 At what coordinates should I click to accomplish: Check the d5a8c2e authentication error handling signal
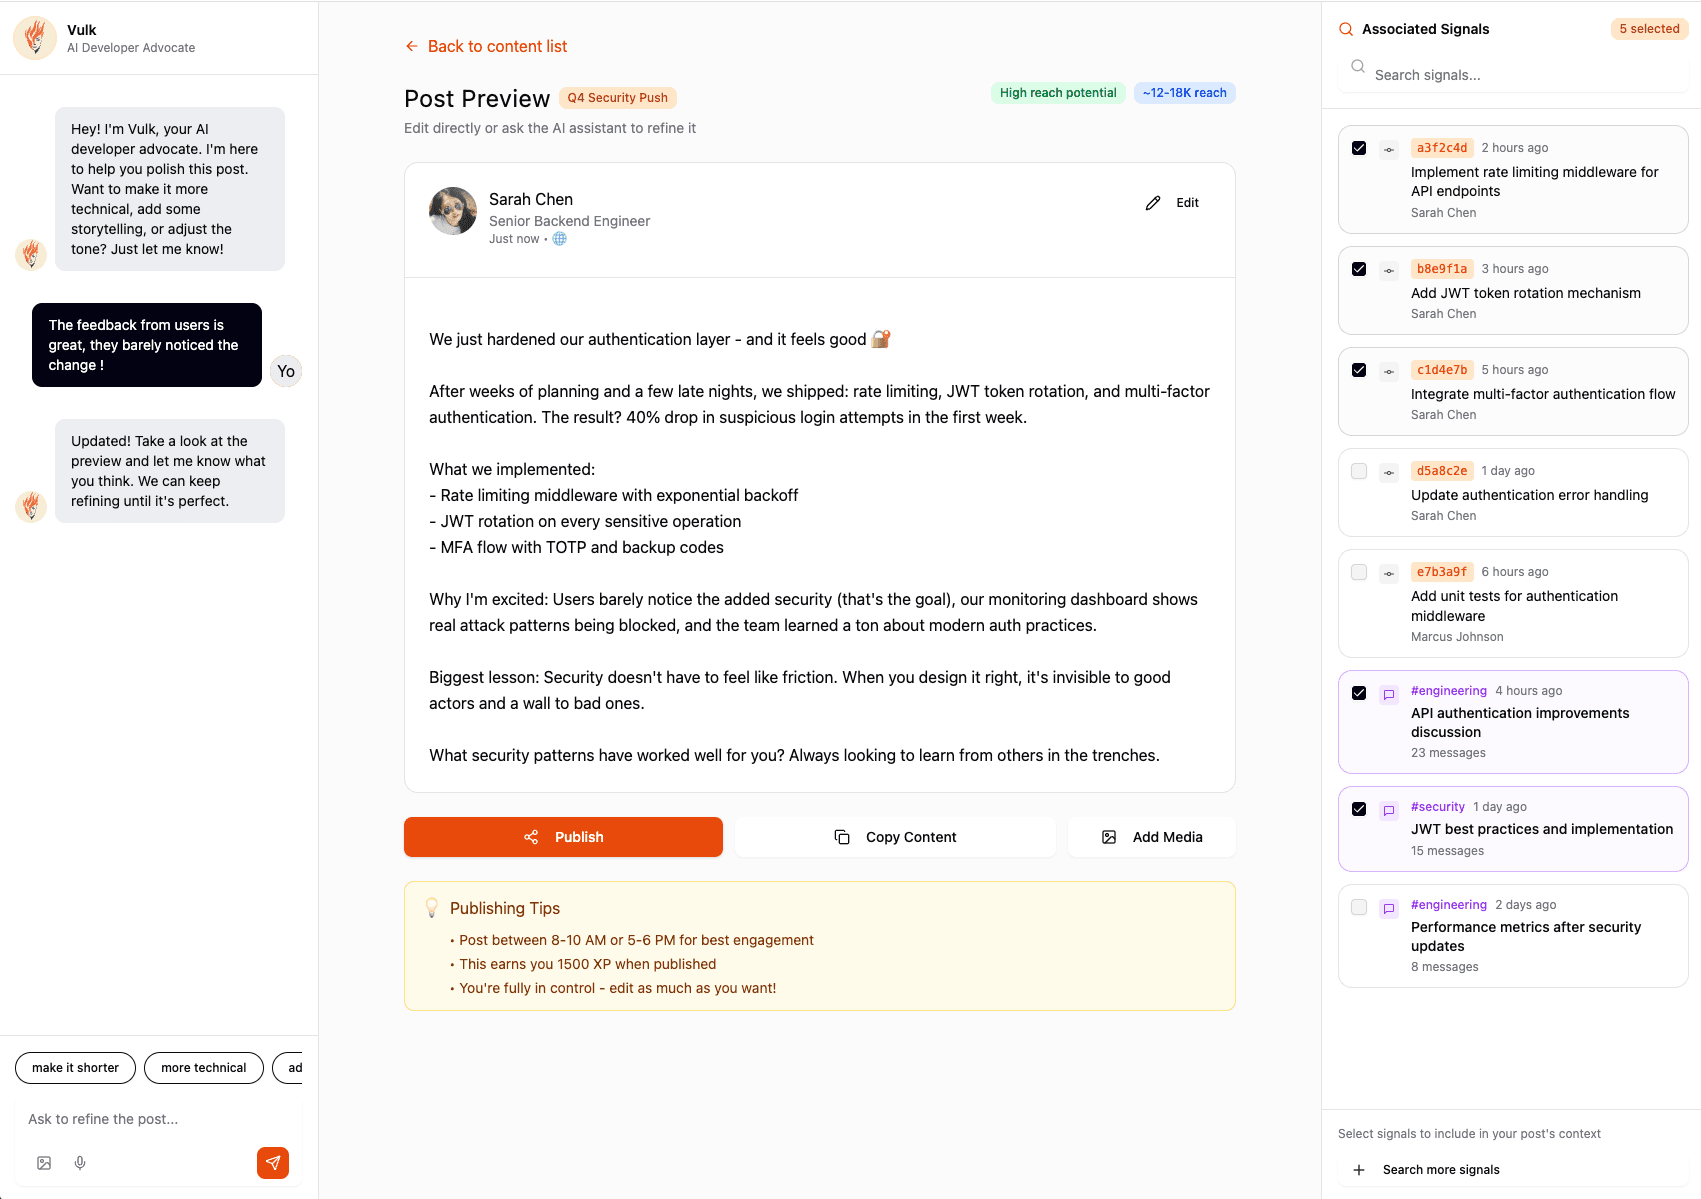[1359, 471]
